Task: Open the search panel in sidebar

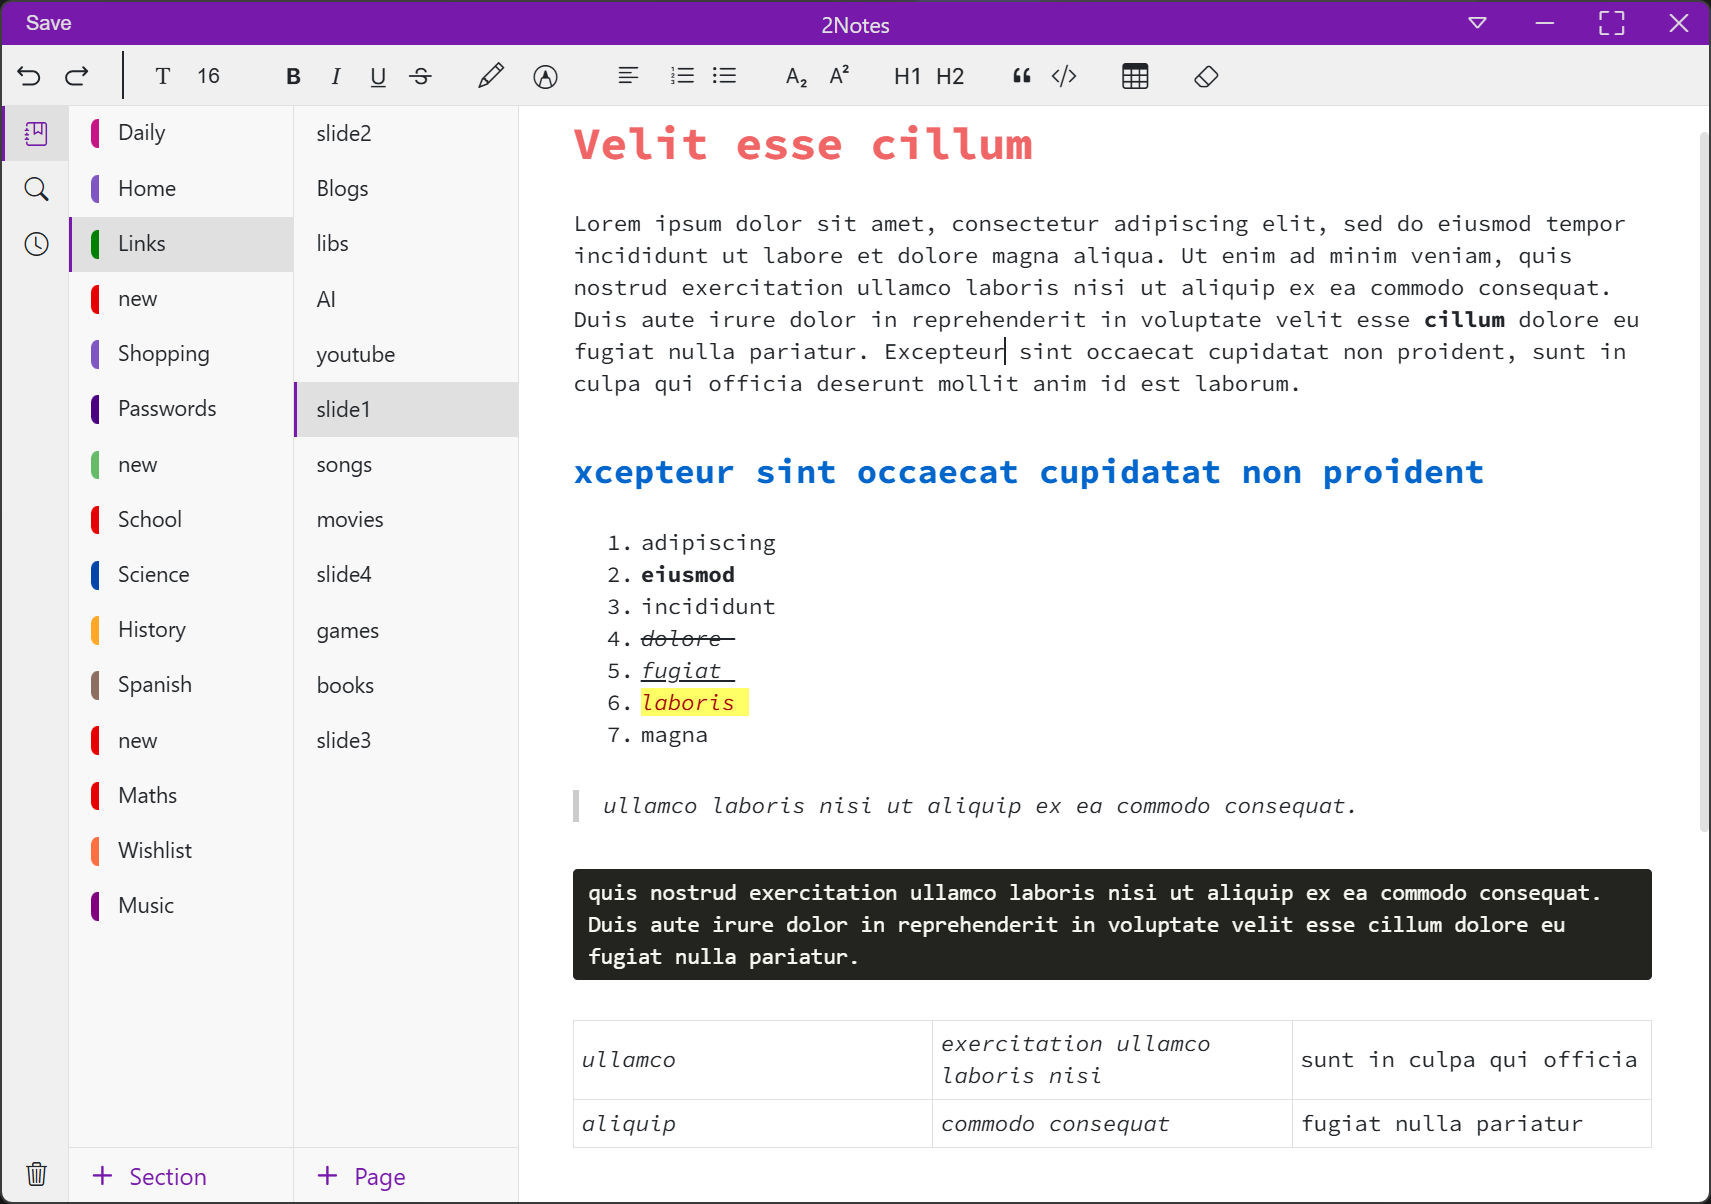Action: [36, 189]
